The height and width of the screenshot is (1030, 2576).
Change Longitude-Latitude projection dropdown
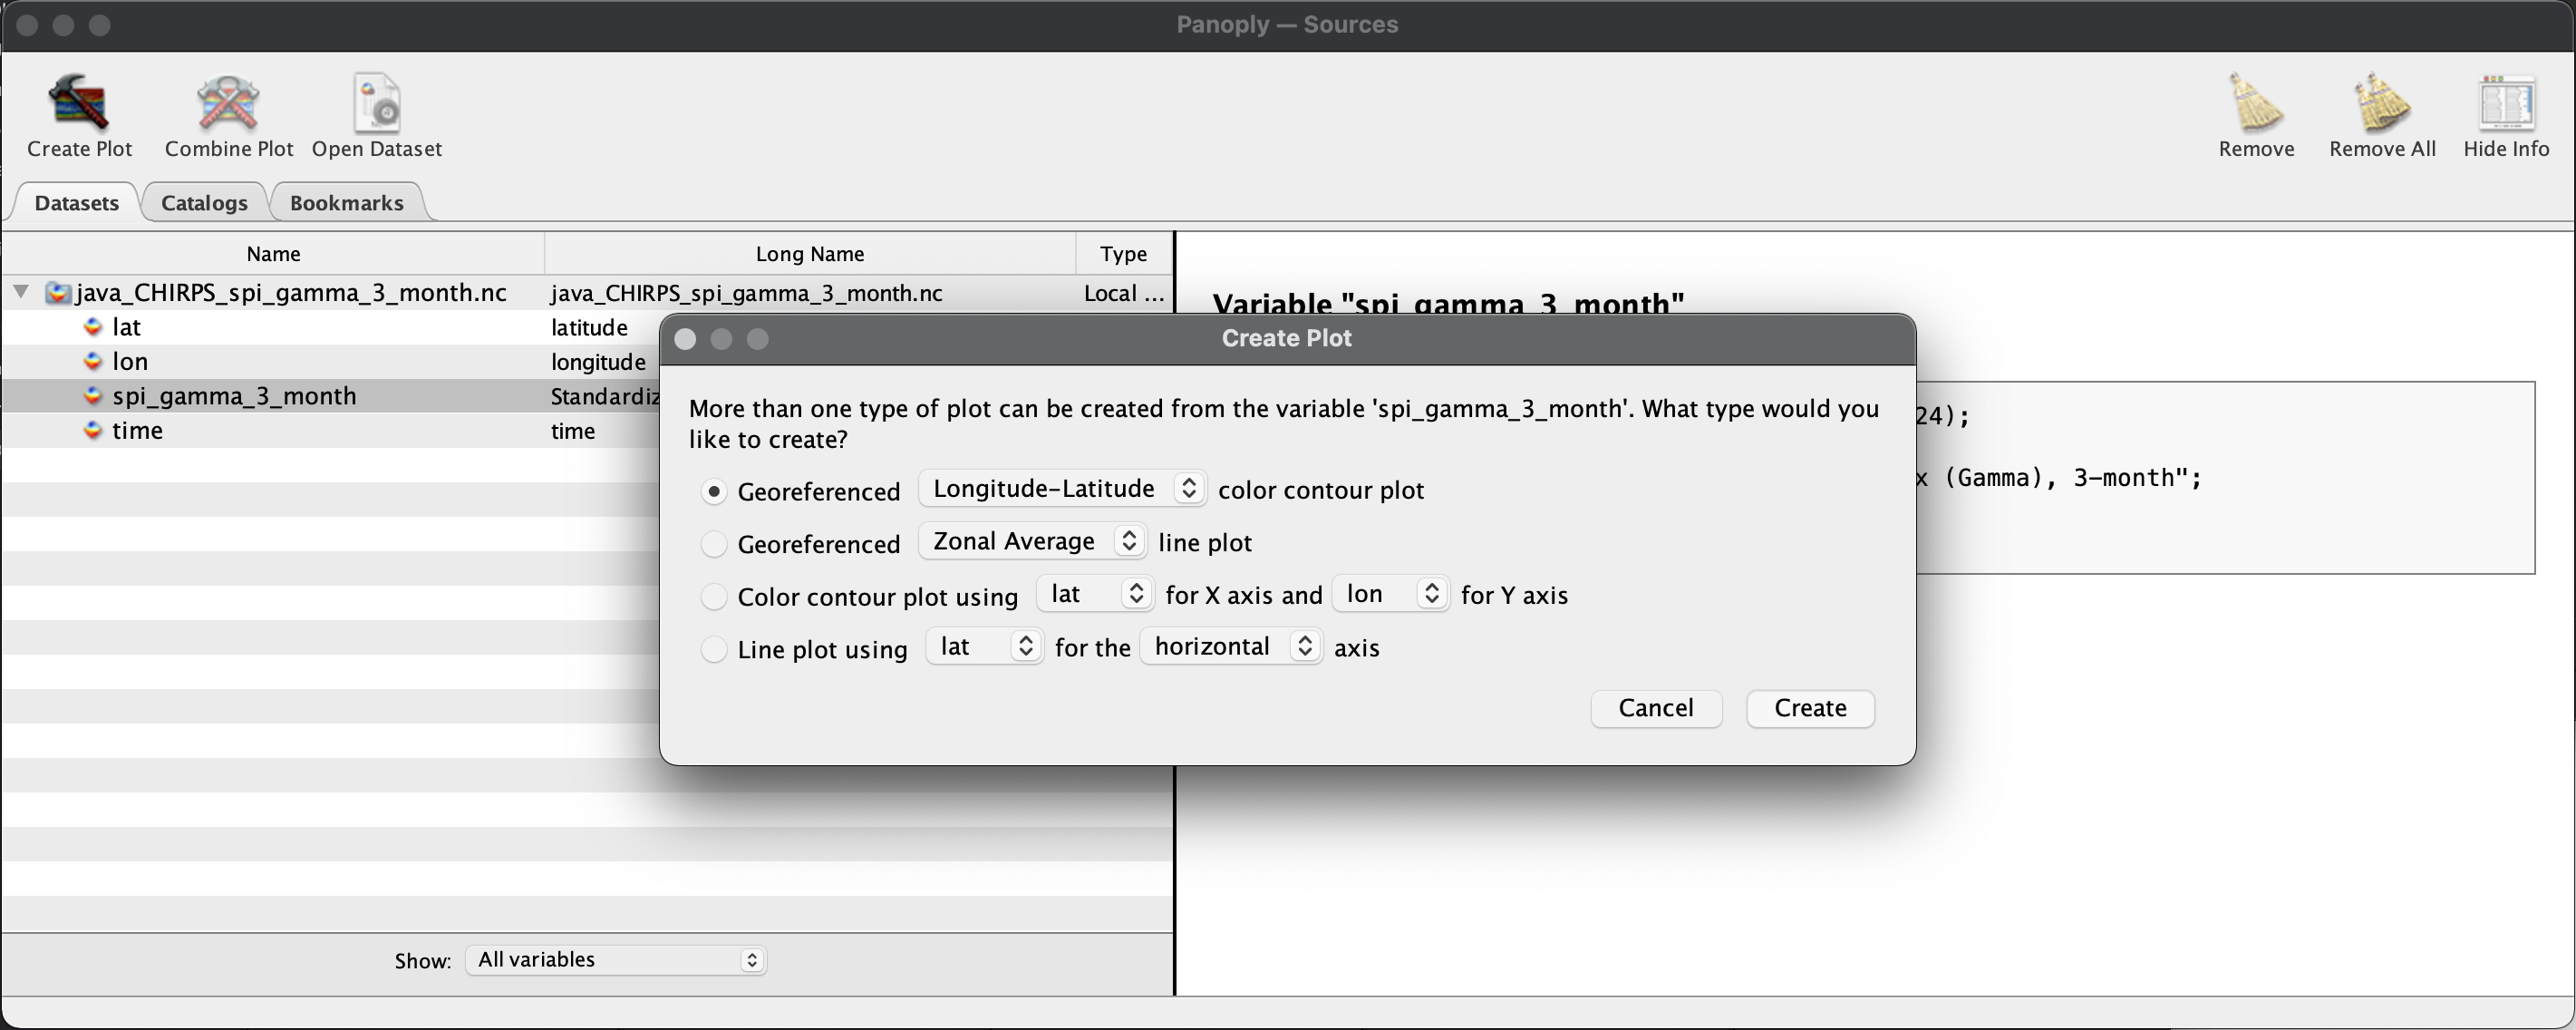pyautogui.click(x=1060, y=486)
